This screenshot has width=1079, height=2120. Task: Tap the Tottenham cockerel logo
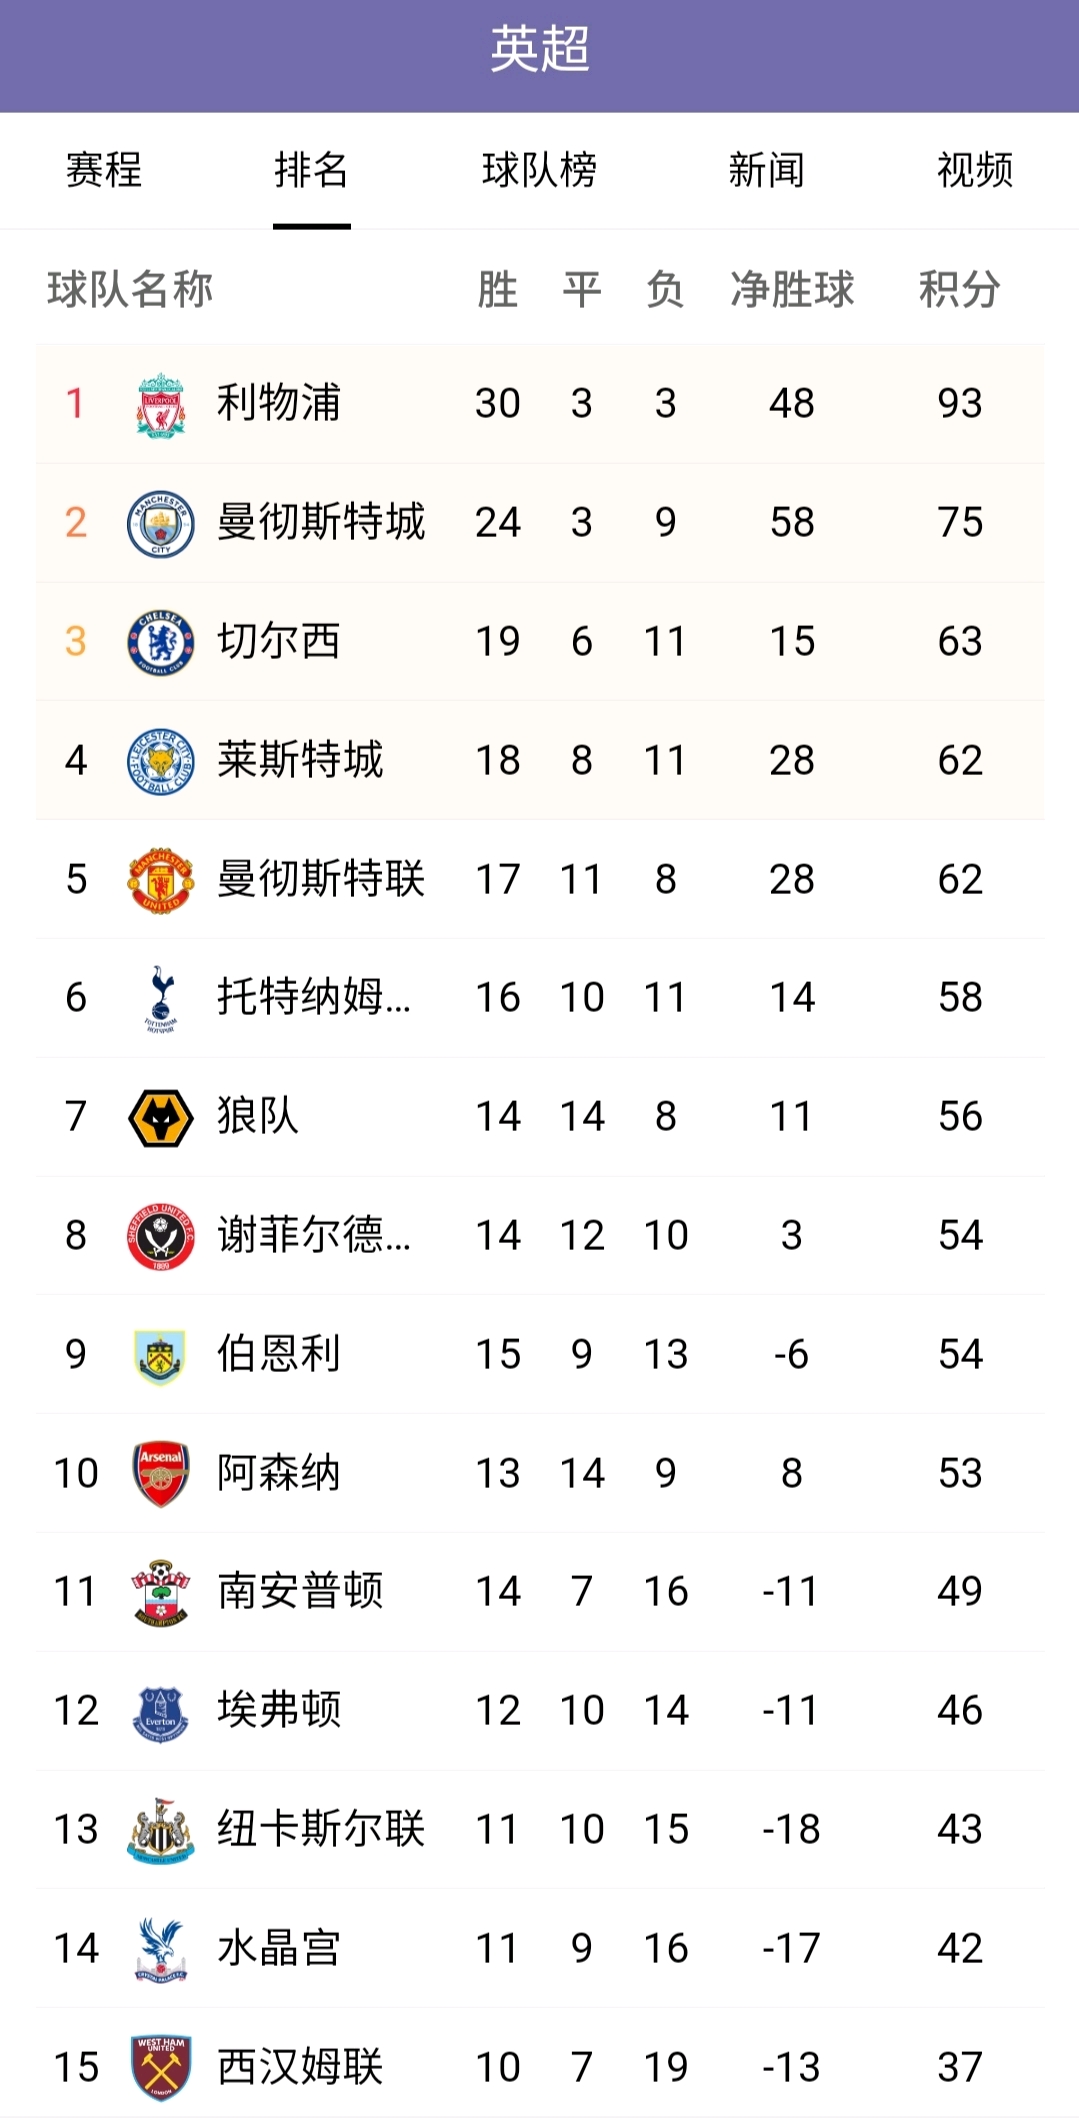coord(161,998)
